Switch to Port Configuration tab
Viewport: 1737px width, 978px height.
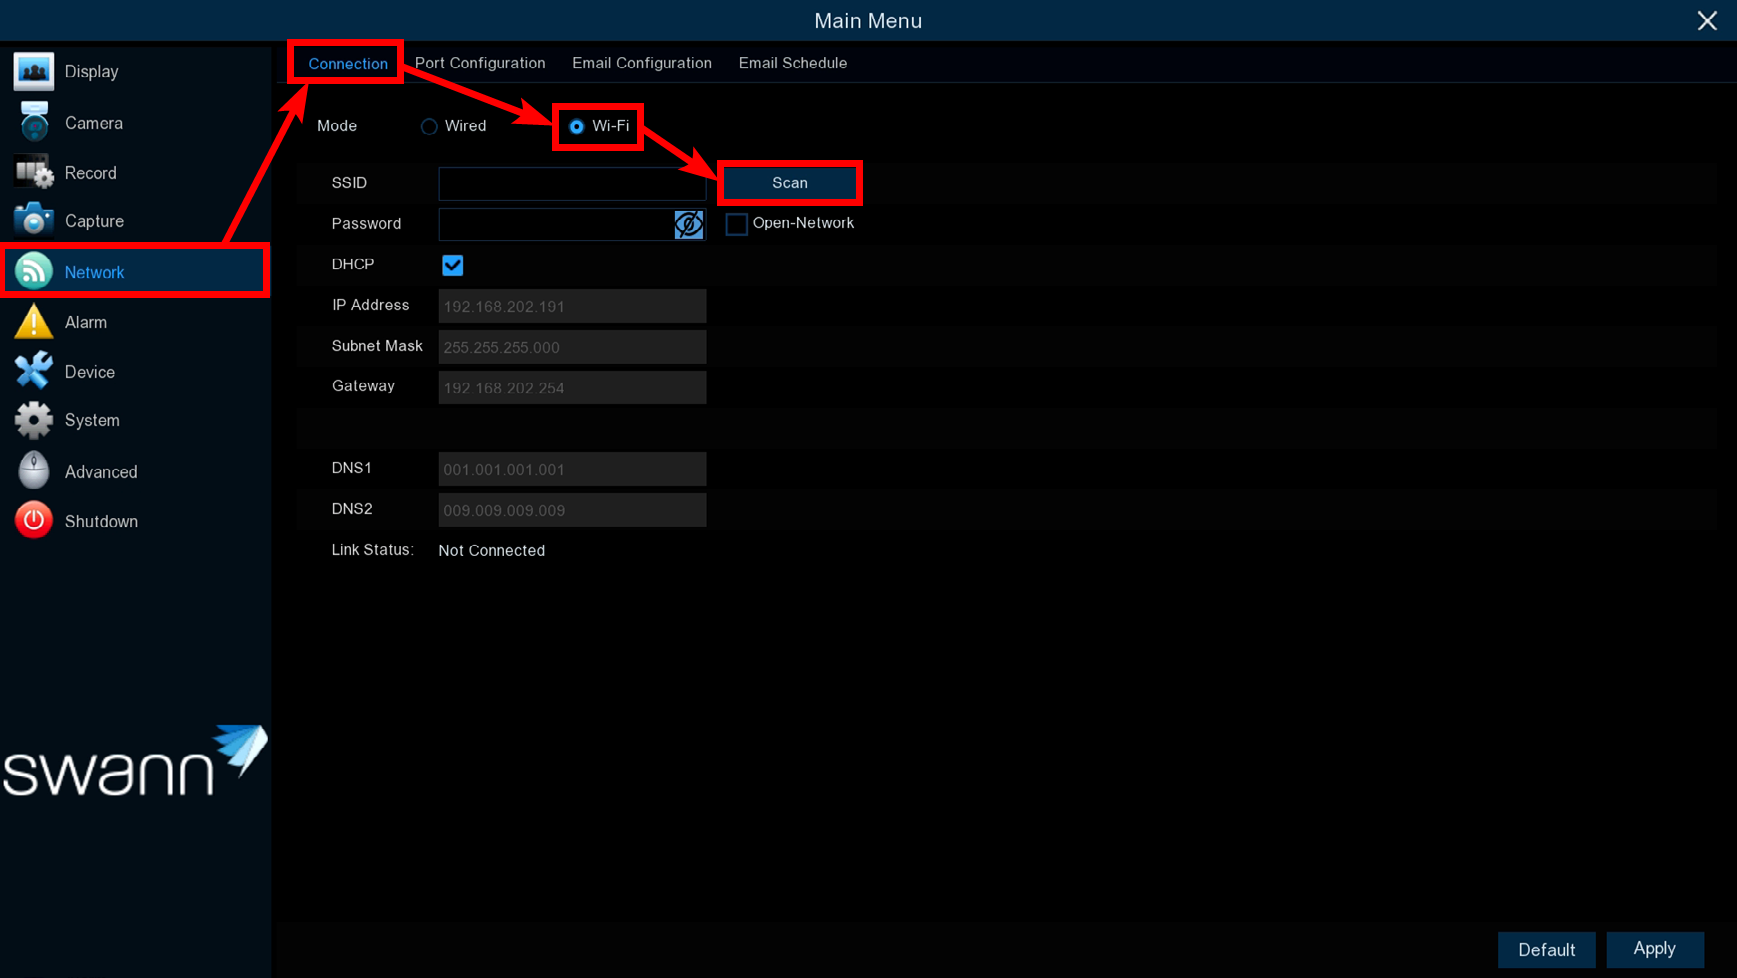(x=480, y=63)
